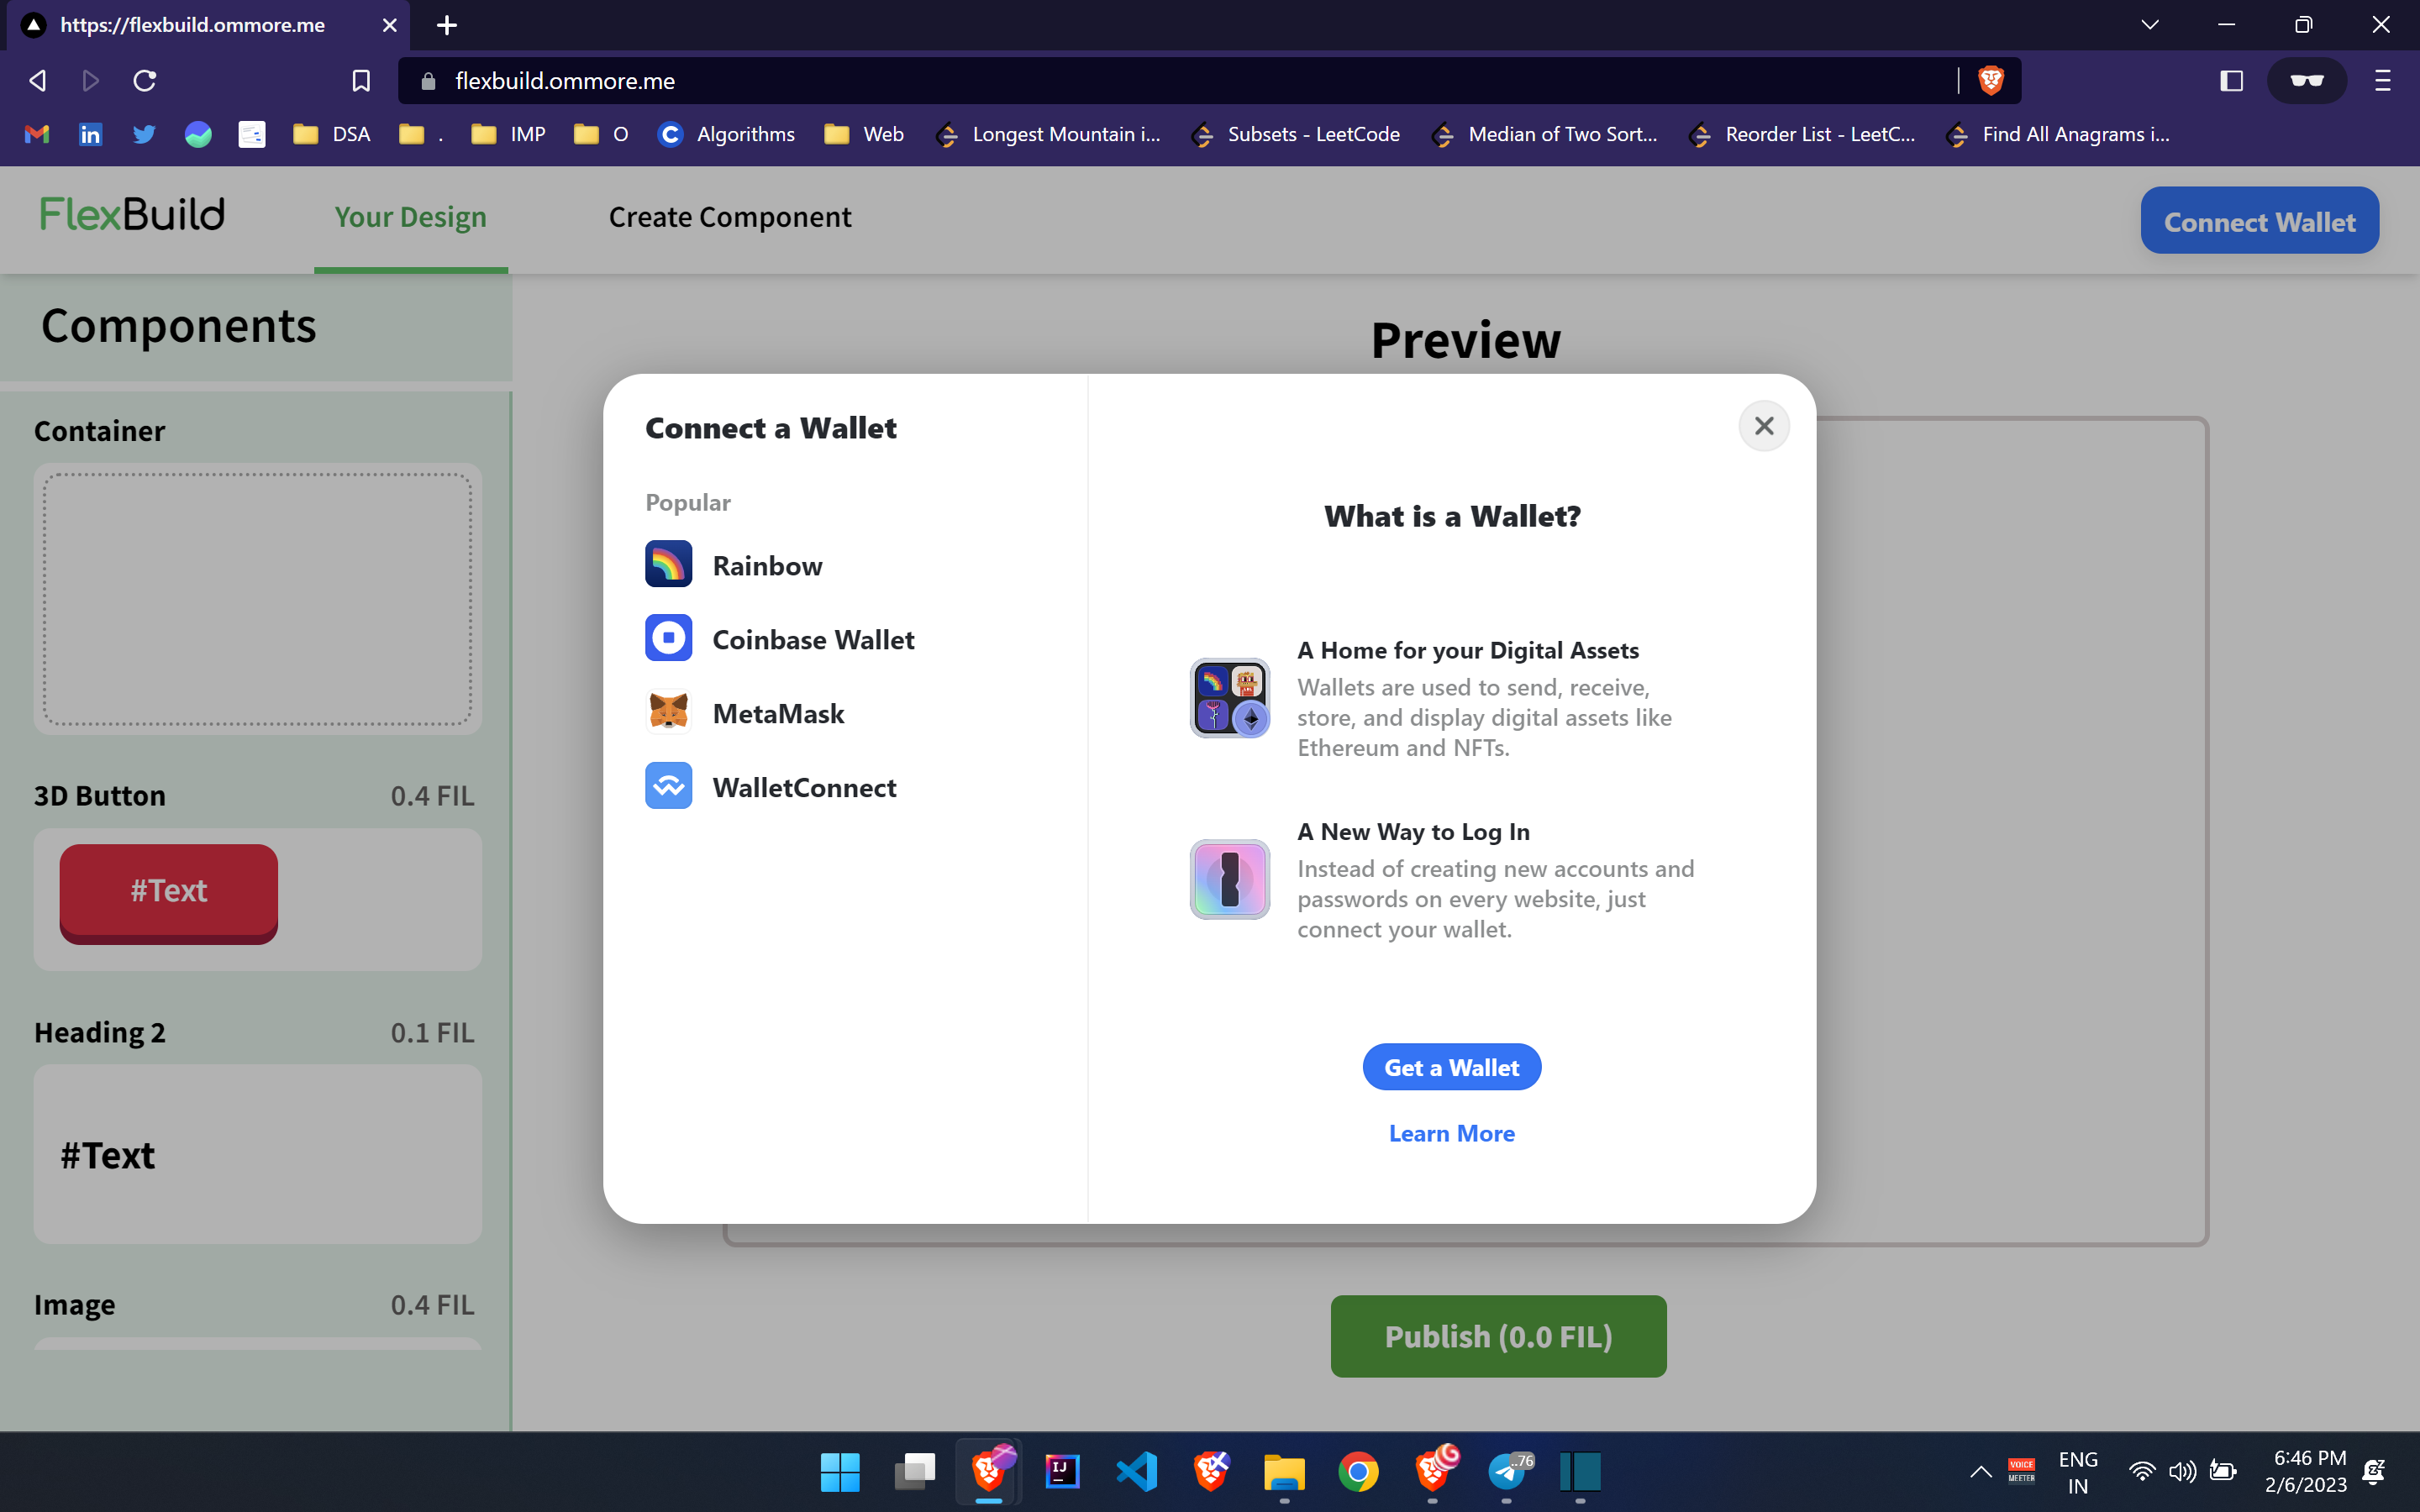Image resolution: width=2420 pixels, height=1512 pixels.
Task: Open IntelliJ IDEA from taskbar
Action: point(1062,1472)
